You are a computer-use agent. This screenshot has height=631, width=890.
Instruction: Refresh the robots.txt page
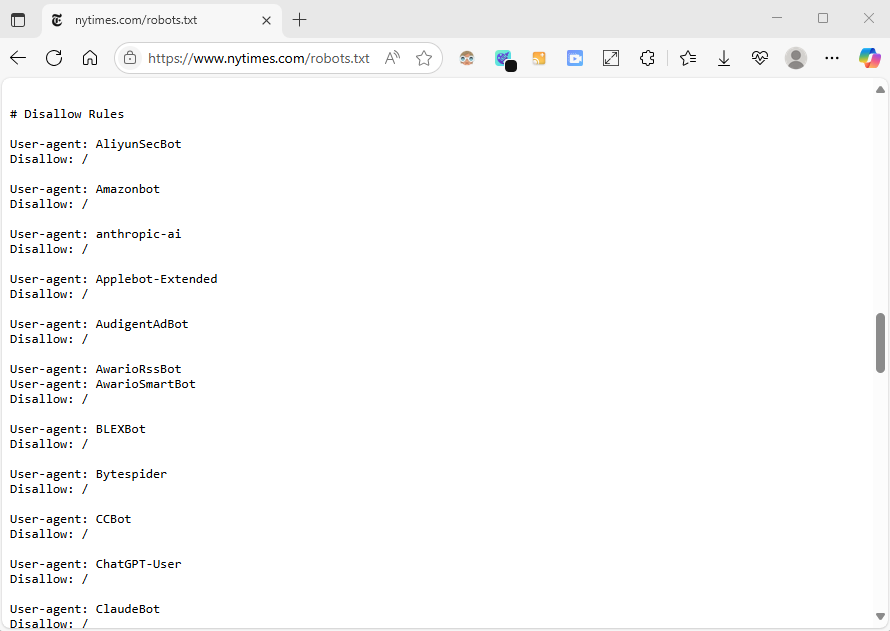click(54, 58)
